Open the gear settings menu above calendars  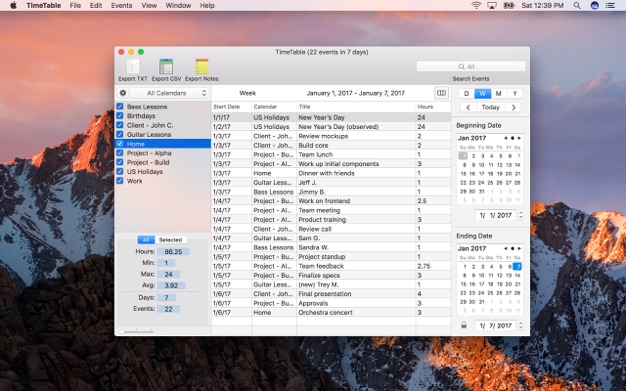point(123,93)
